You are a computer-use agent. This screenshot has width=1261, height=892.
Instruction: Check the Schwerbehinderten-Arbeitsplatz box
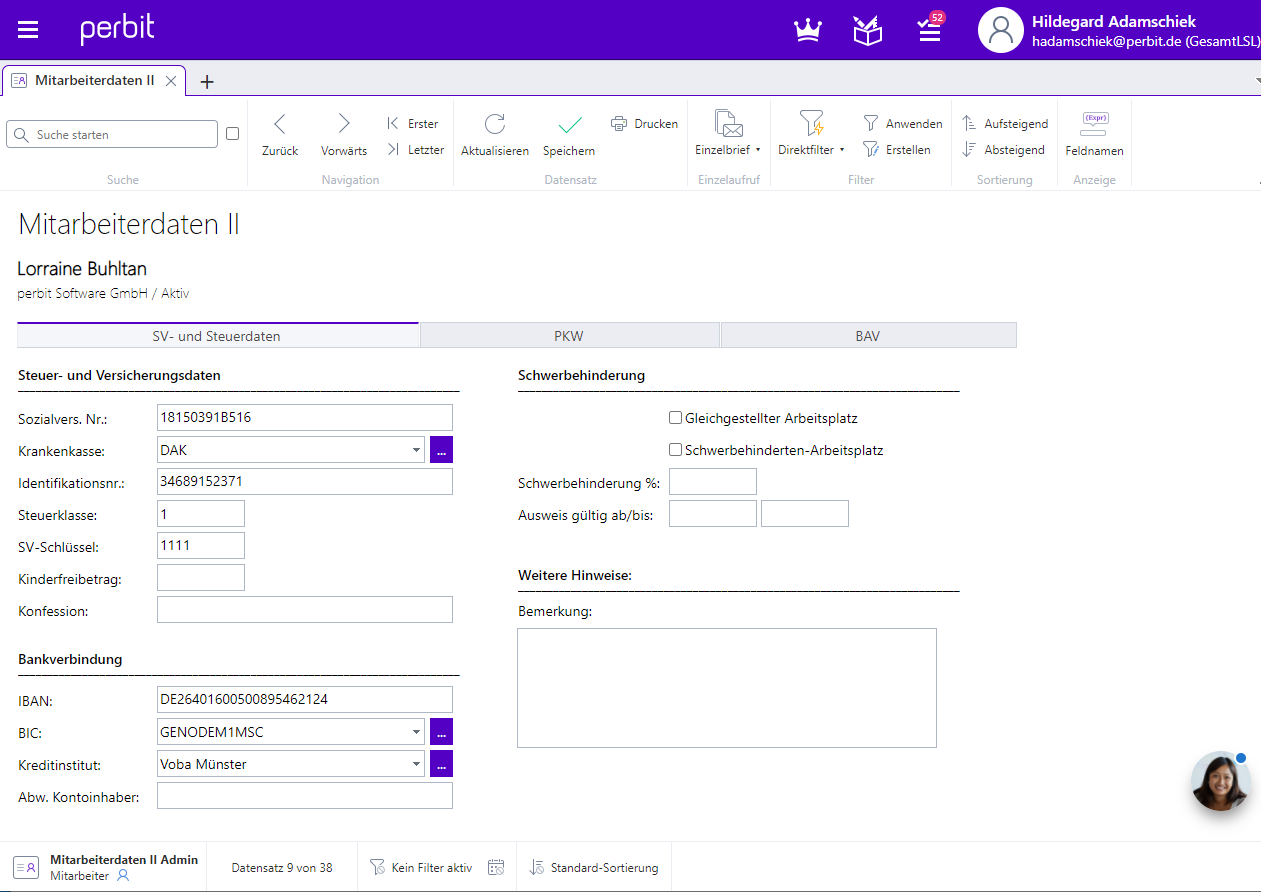675,450
